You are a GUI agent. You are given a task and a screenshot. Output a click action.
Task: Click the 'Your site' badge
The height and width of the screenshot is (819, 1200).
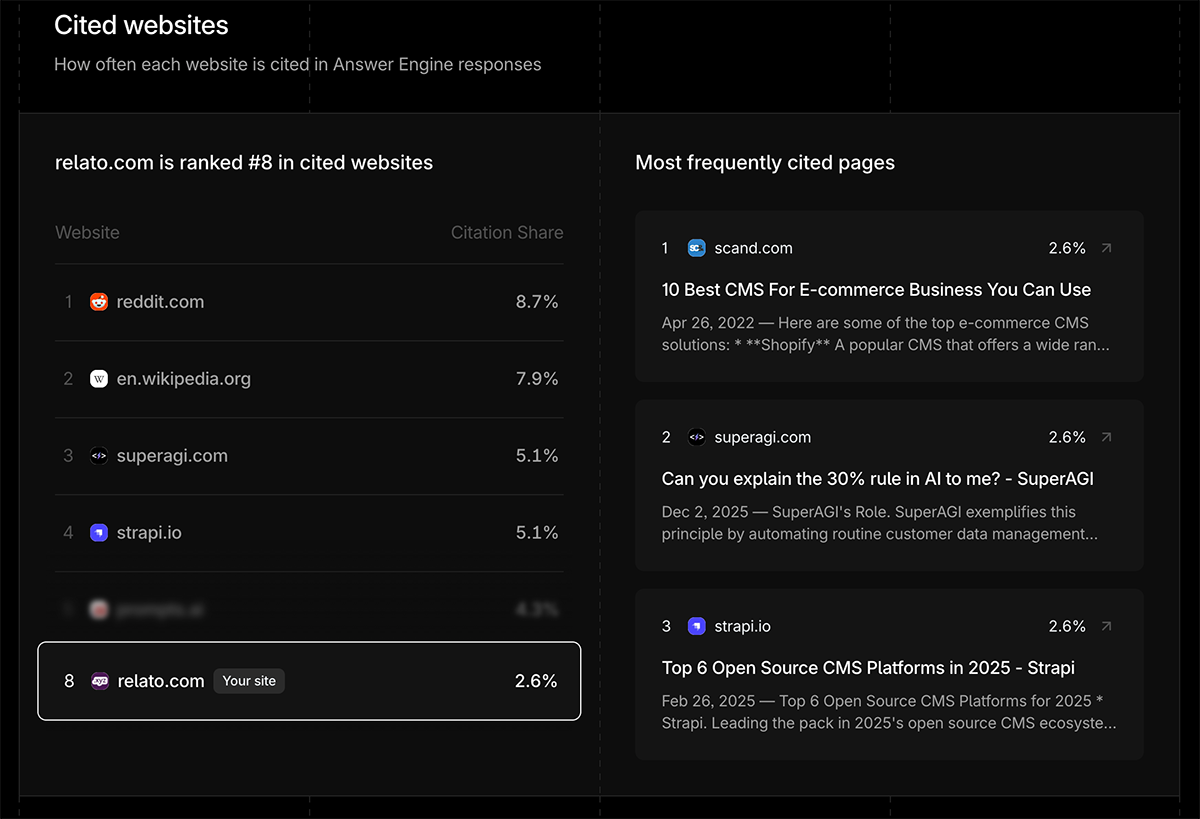249,681
